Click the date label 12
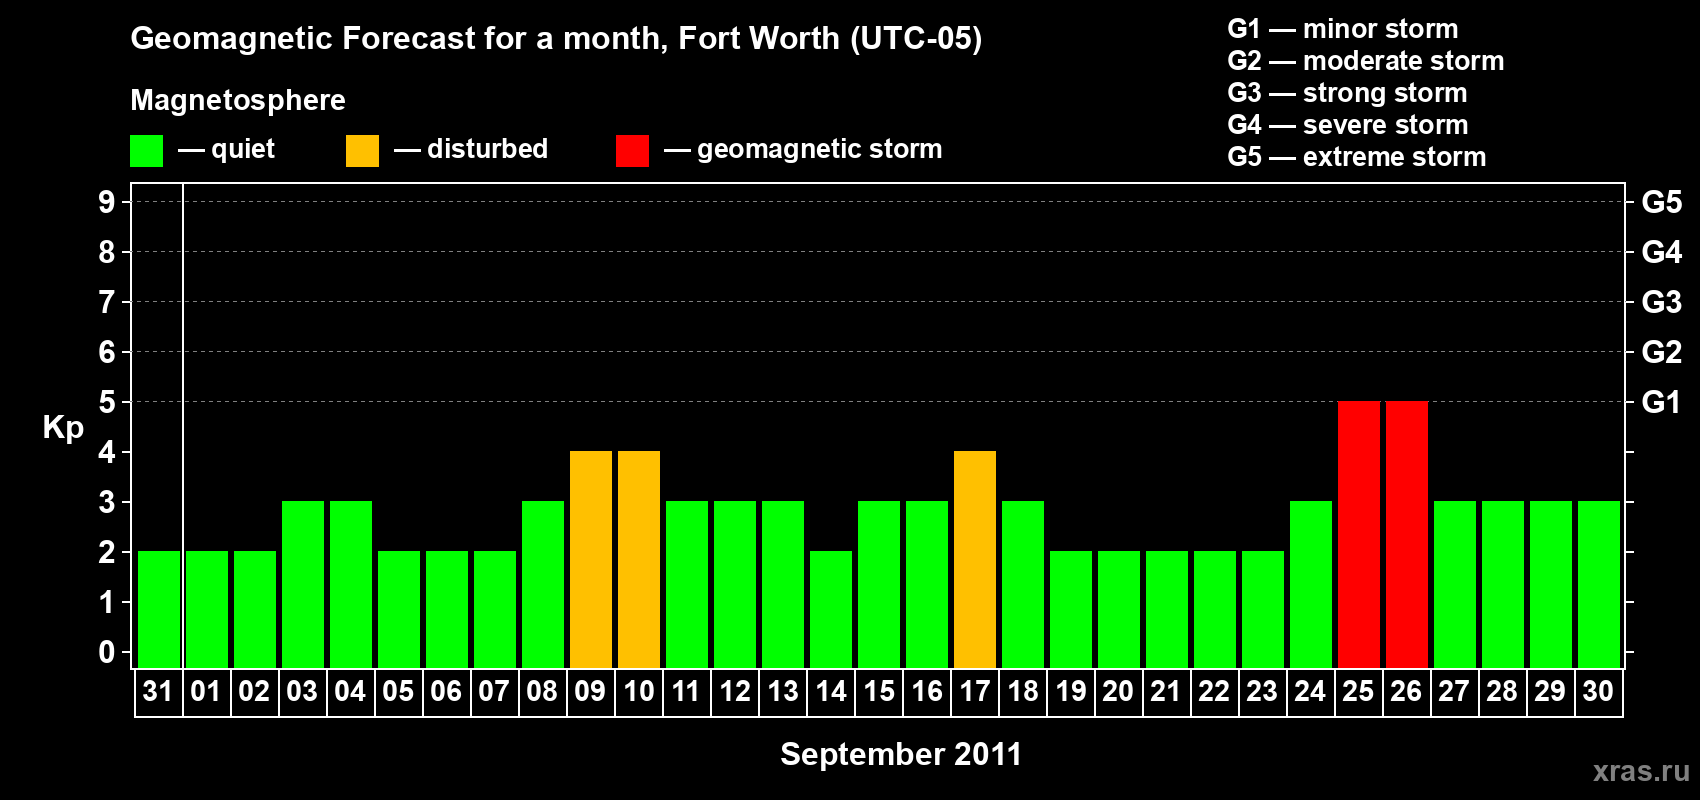Image resolution: width=1700 pixels, height=800 pixels. [x=734, y=691]
